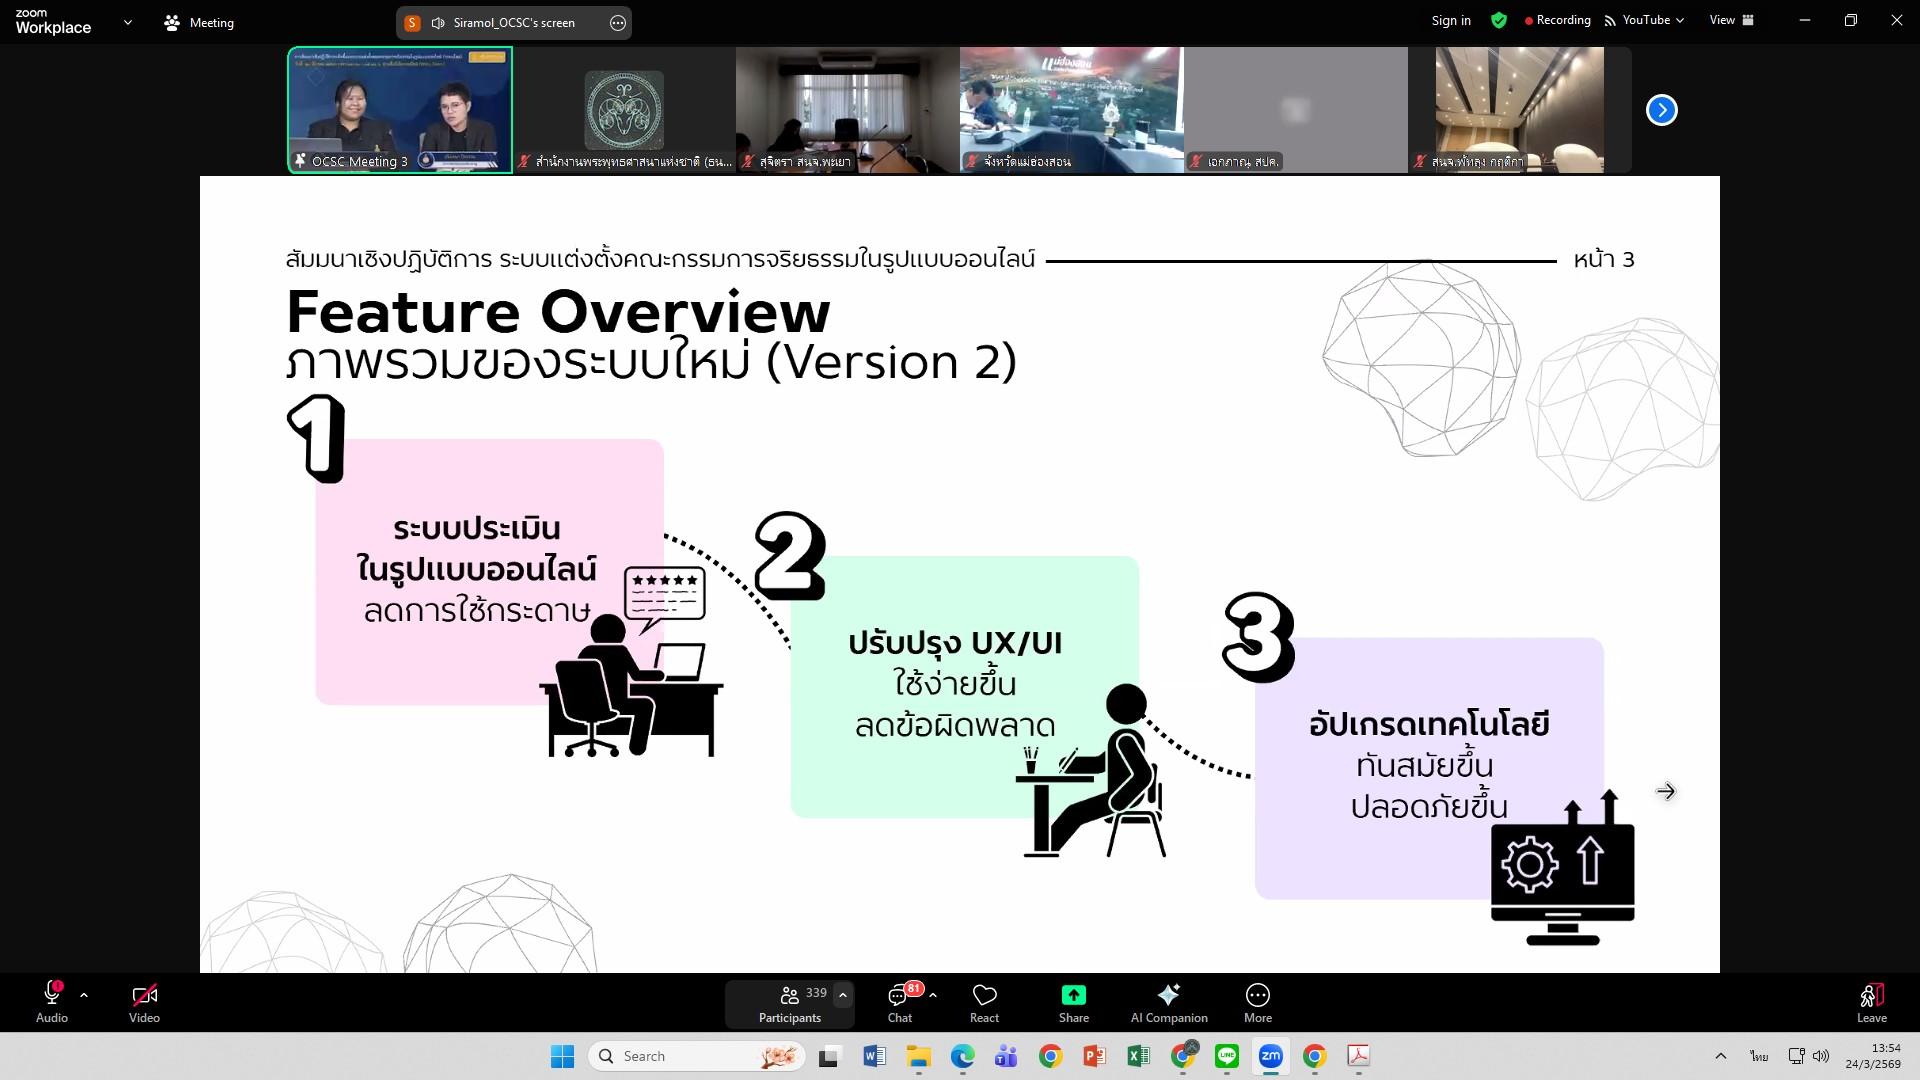This screenshot has height=1080, width=1920.
Task: Open AI Companion sparkle icon
Action: click(1168, 1003)
